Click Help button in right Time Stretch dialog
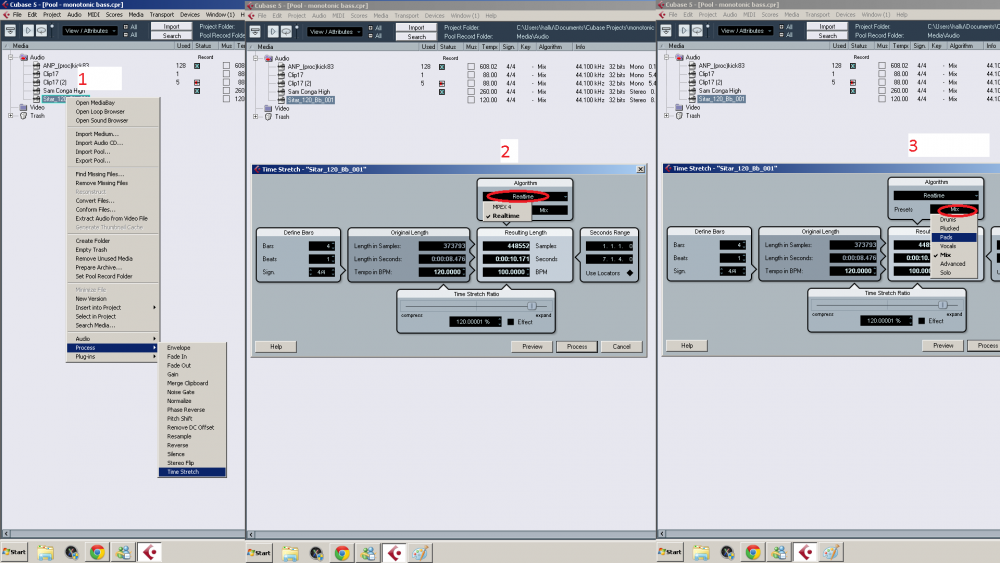Image resolution: width=1000 pixels, height=563 pixels. pos(686,346)
